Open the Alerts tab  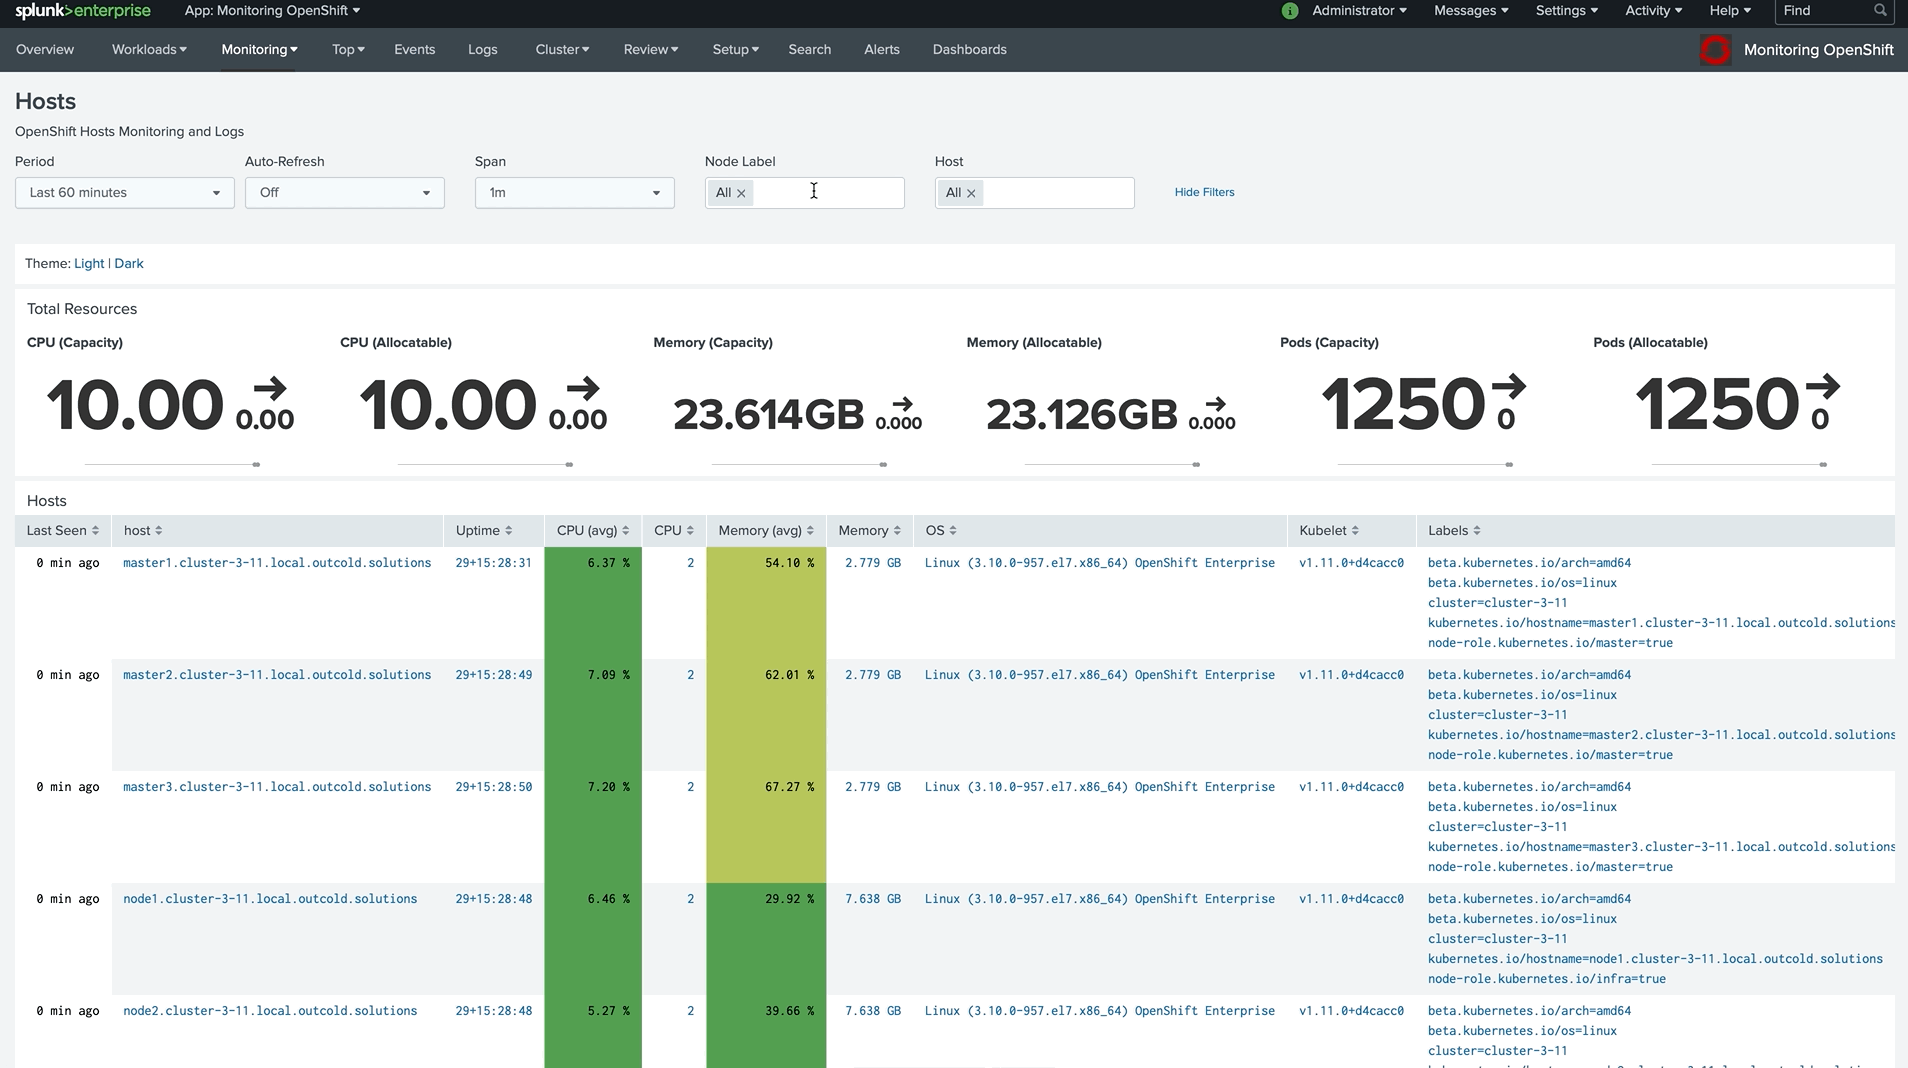[x=881, y=50]
